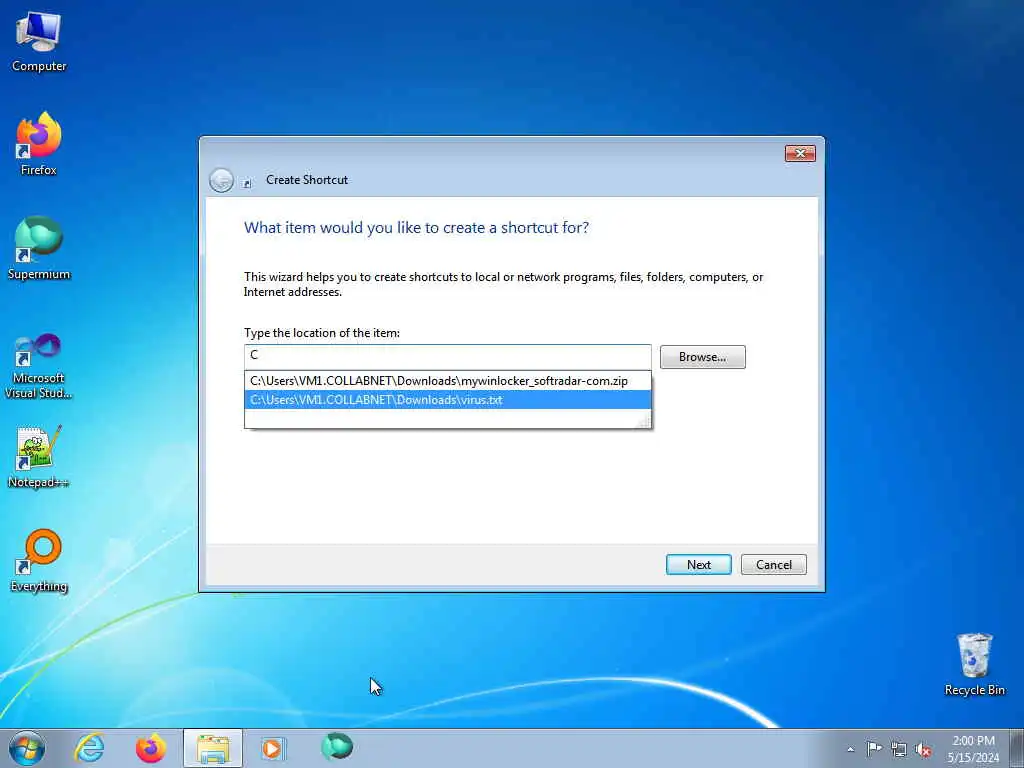Select the Supermium desktop shortcut
The width and height of the screenshot is (1024, 768).
point(39,248)
